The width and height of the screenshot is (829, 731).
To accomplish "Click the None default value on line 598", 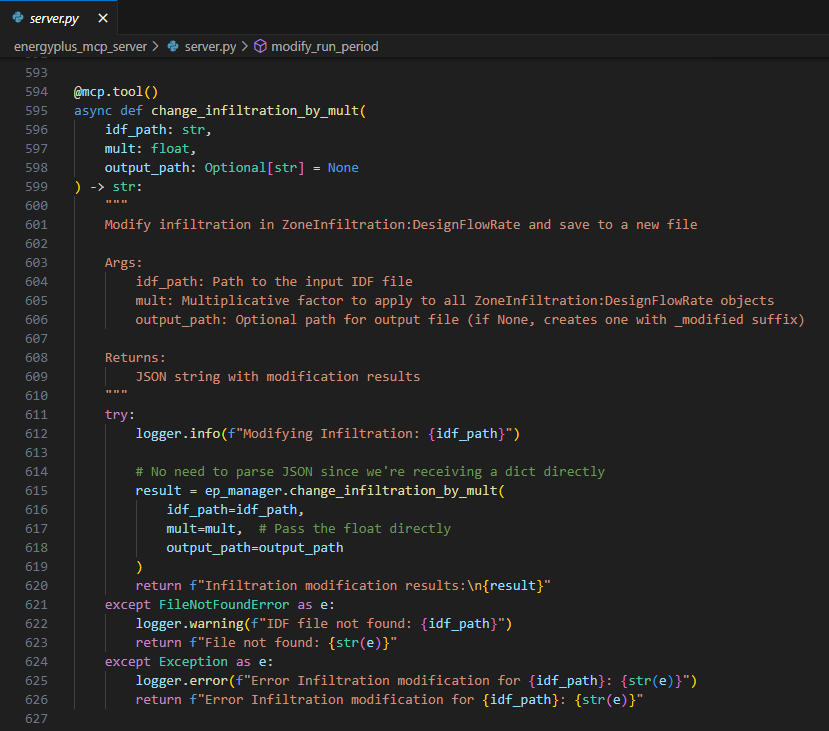I will coord(343,167).
